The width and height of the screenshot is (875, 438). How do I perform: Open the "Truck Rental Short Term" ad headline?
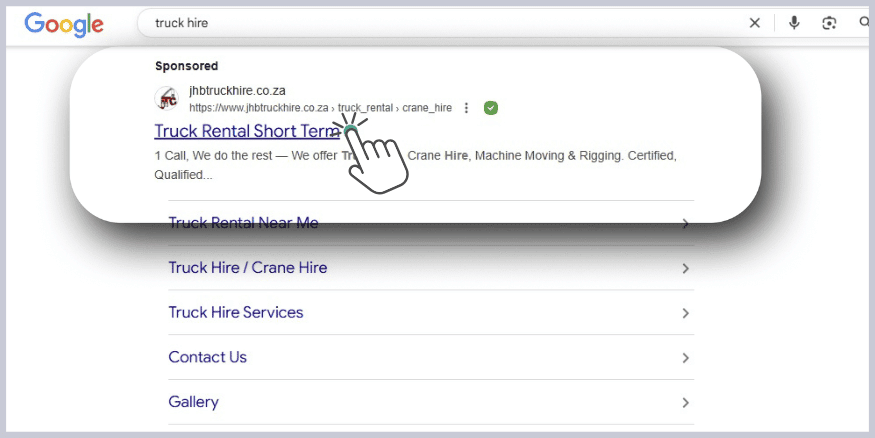246,132
